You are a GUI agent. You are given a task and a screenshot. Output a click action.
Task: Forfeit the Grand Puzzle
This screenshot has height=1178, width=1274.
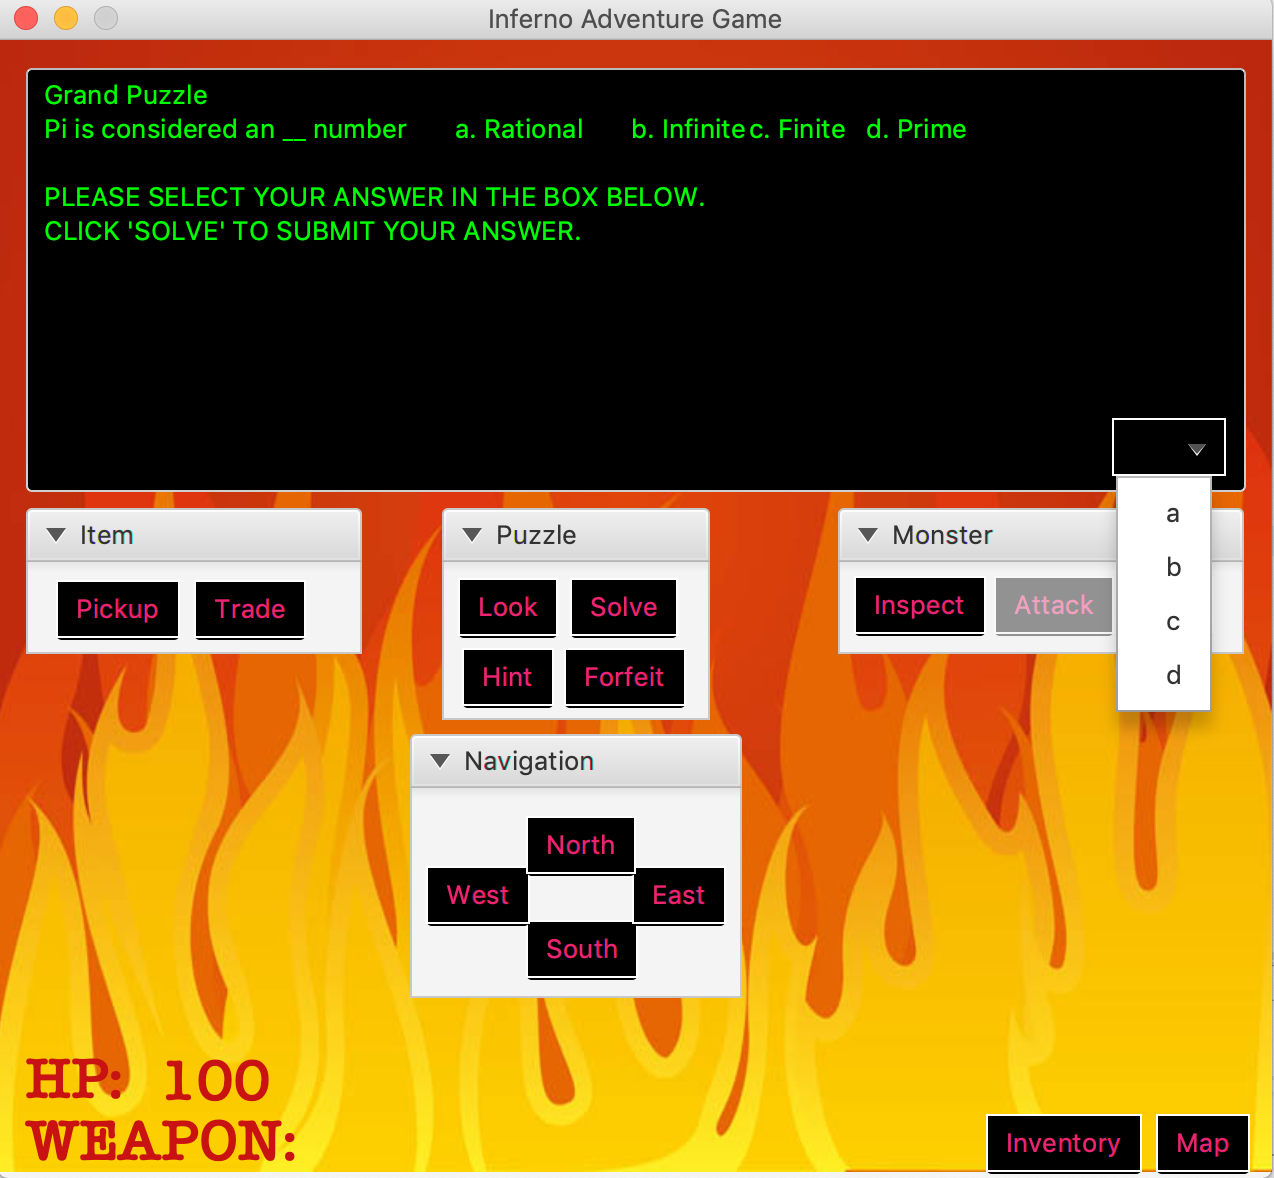pos(624,677)
